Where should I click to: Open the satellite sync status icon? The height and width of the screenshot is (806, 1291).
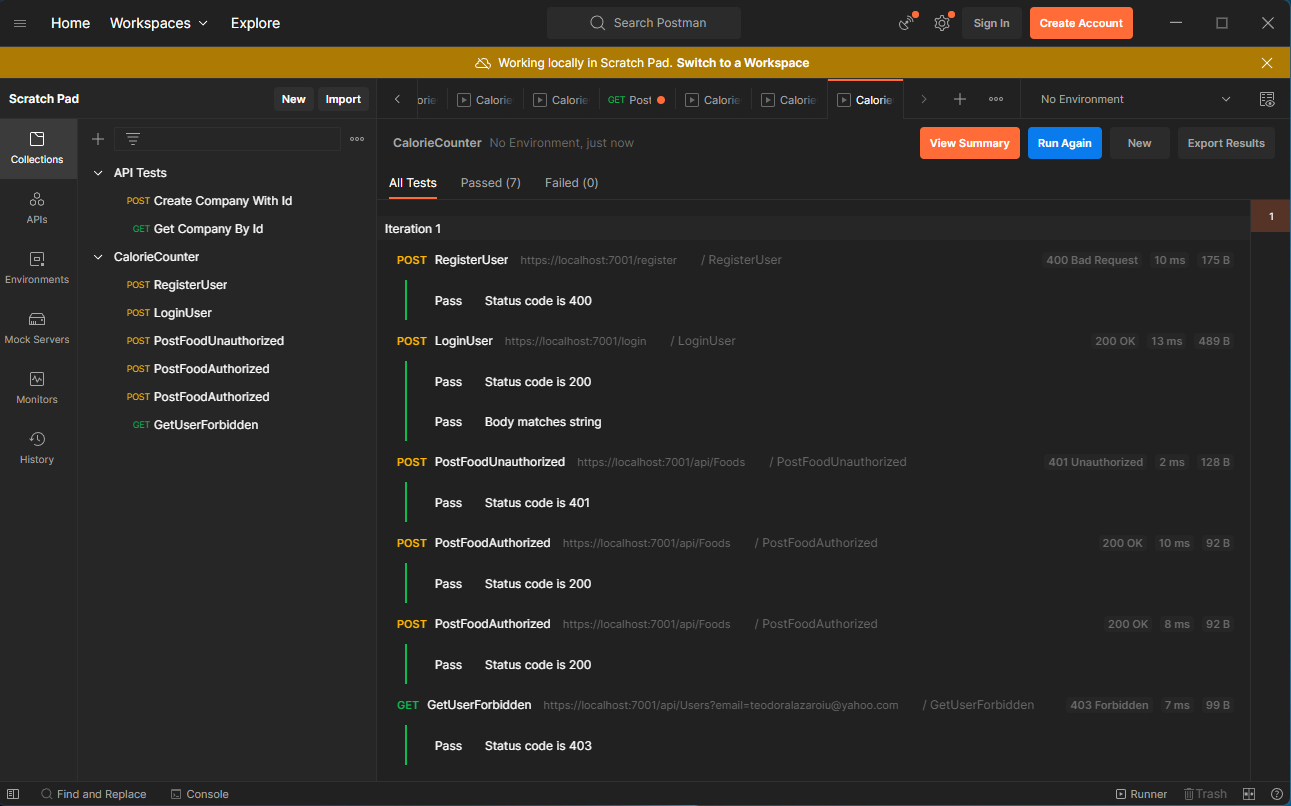[x=907, y=23]
